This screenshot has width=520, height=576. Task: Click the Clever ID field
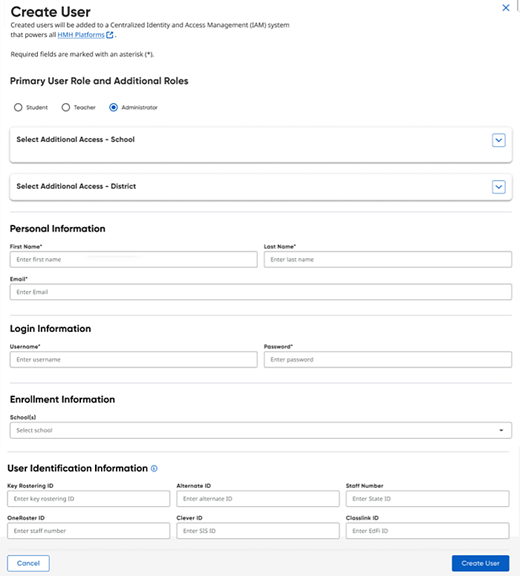coord(258,531)
